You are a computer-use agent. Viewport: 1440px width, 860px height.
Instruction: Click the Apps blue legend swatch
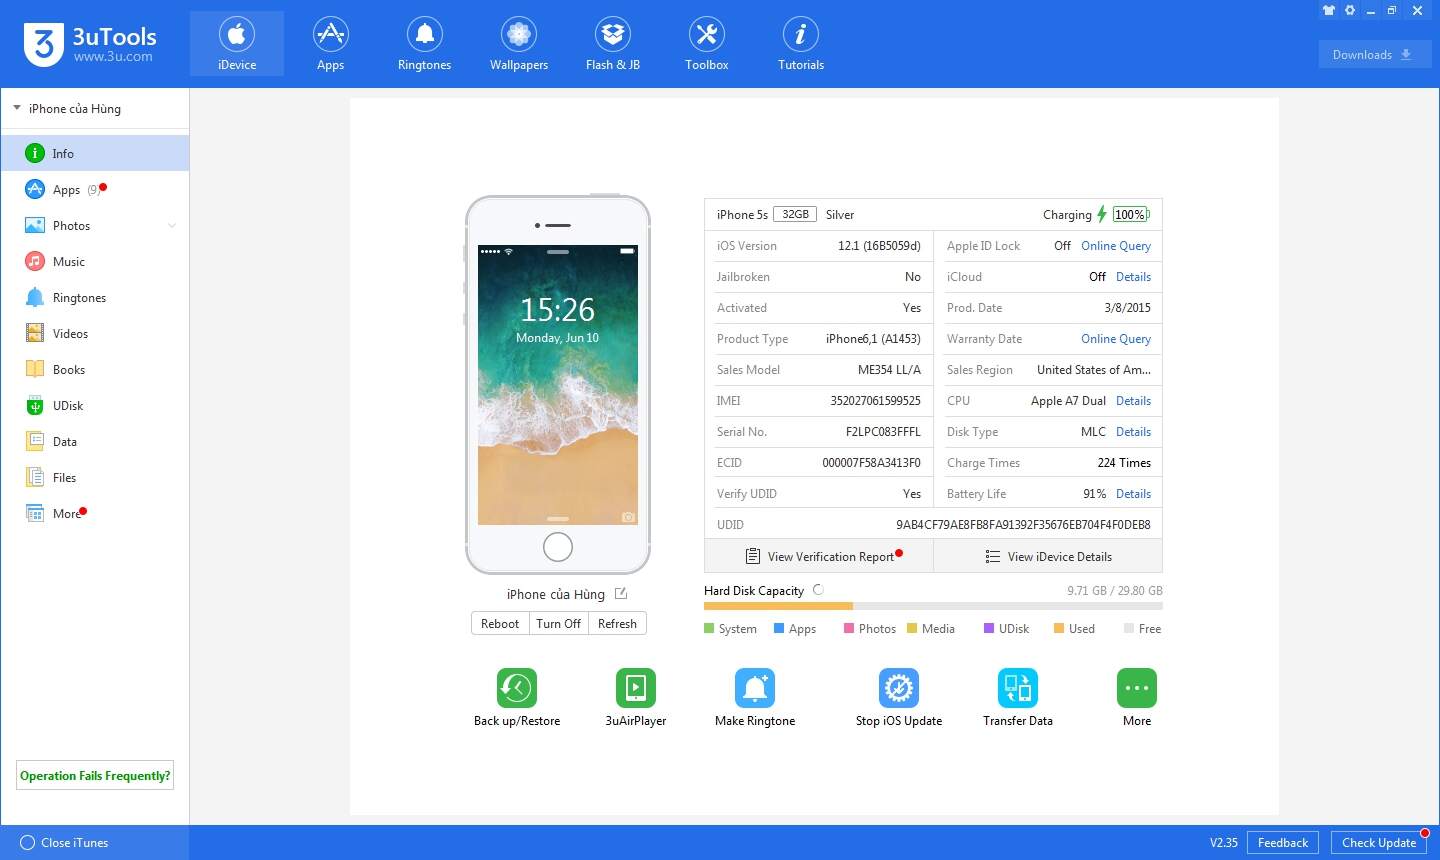(x=779, y=629)
